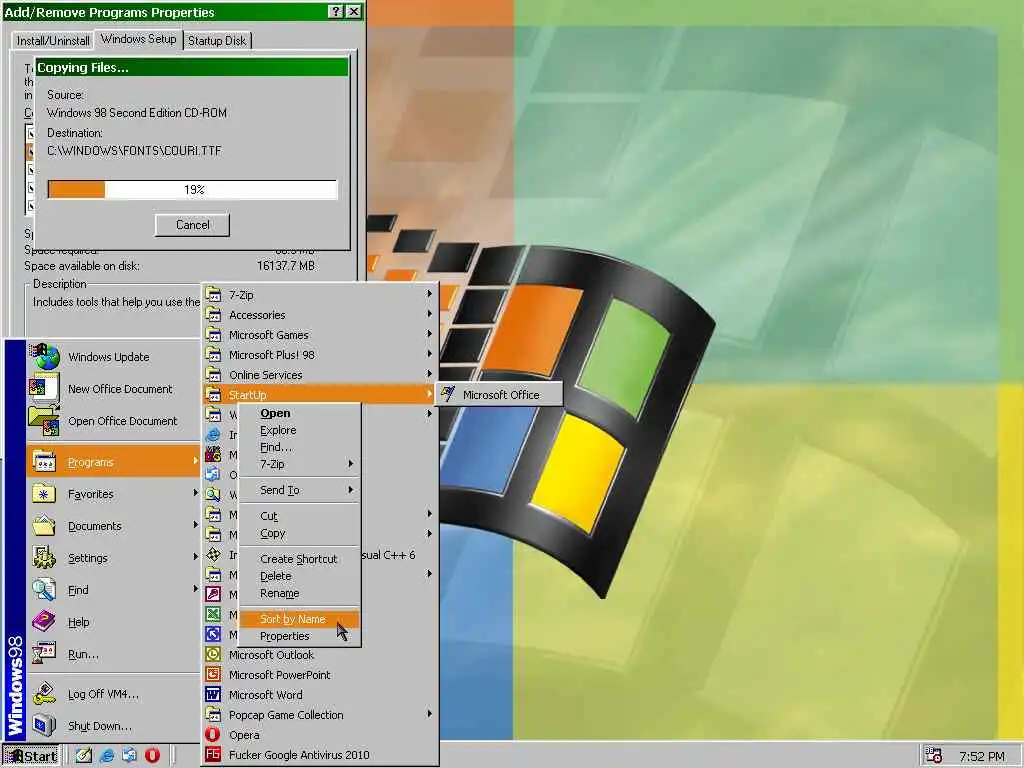Expand the 7-Zip context menu arrow

point(351,464)
